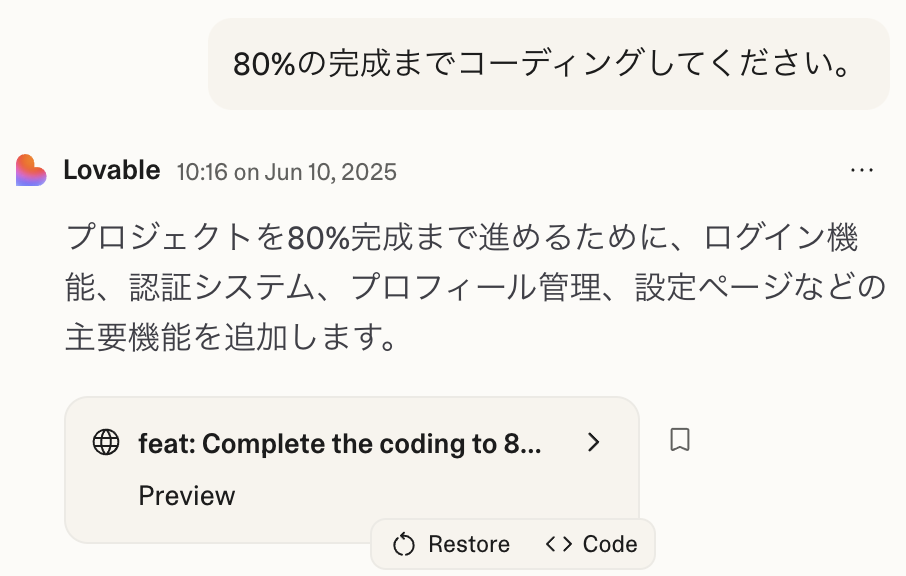Image resolution: width=906 pixels, height=576 pixels.
Task: Expand the commit card via right chevron
Action: point(593,443)
